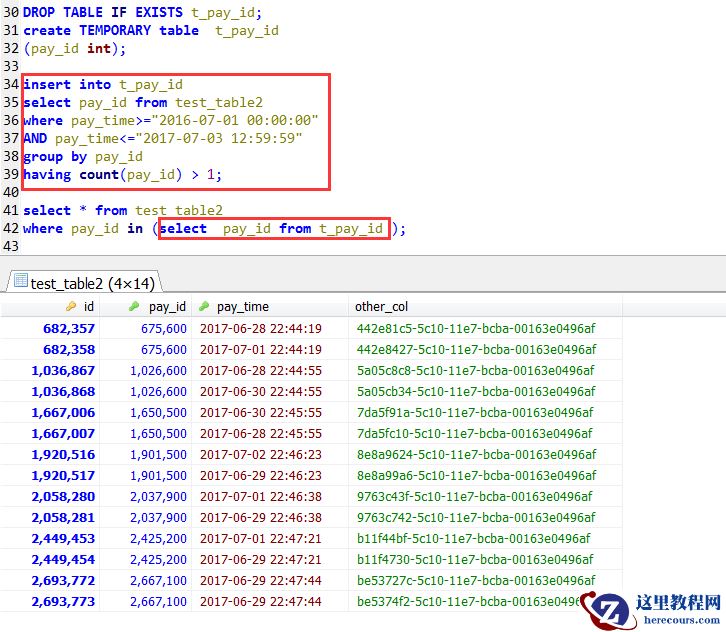Place cursor on line 39 having count clause
The height and width of the screenshot is (632, 726).
click(x=123, y=175)
